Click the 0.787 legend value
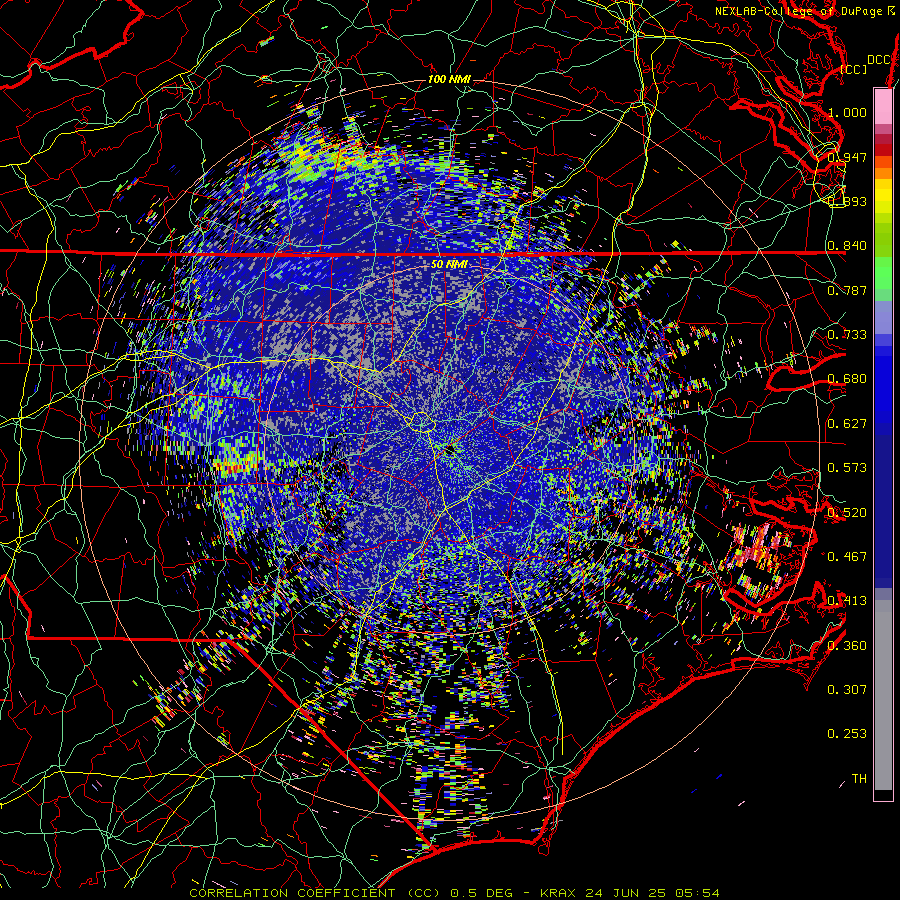This screenshot has width=900, height=900. [x=847, y=290]
